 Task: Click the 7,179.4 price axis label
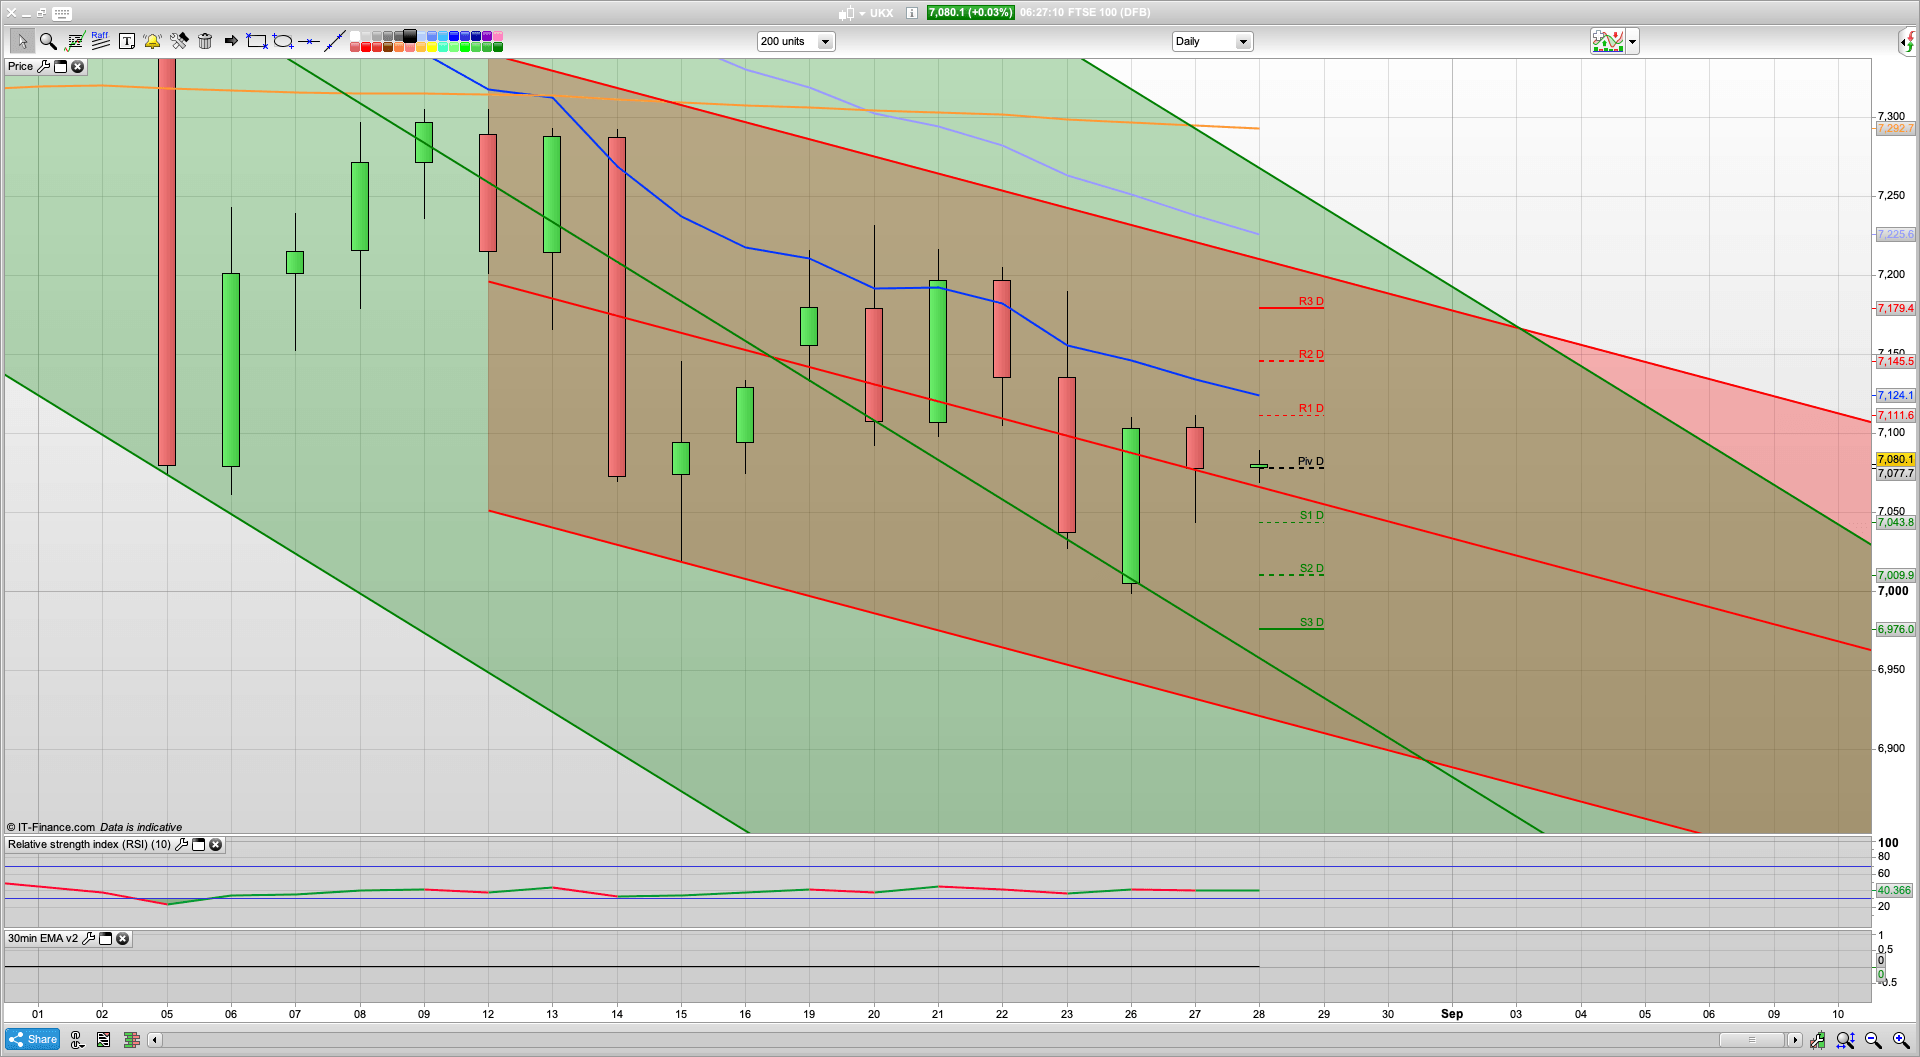1895,308
